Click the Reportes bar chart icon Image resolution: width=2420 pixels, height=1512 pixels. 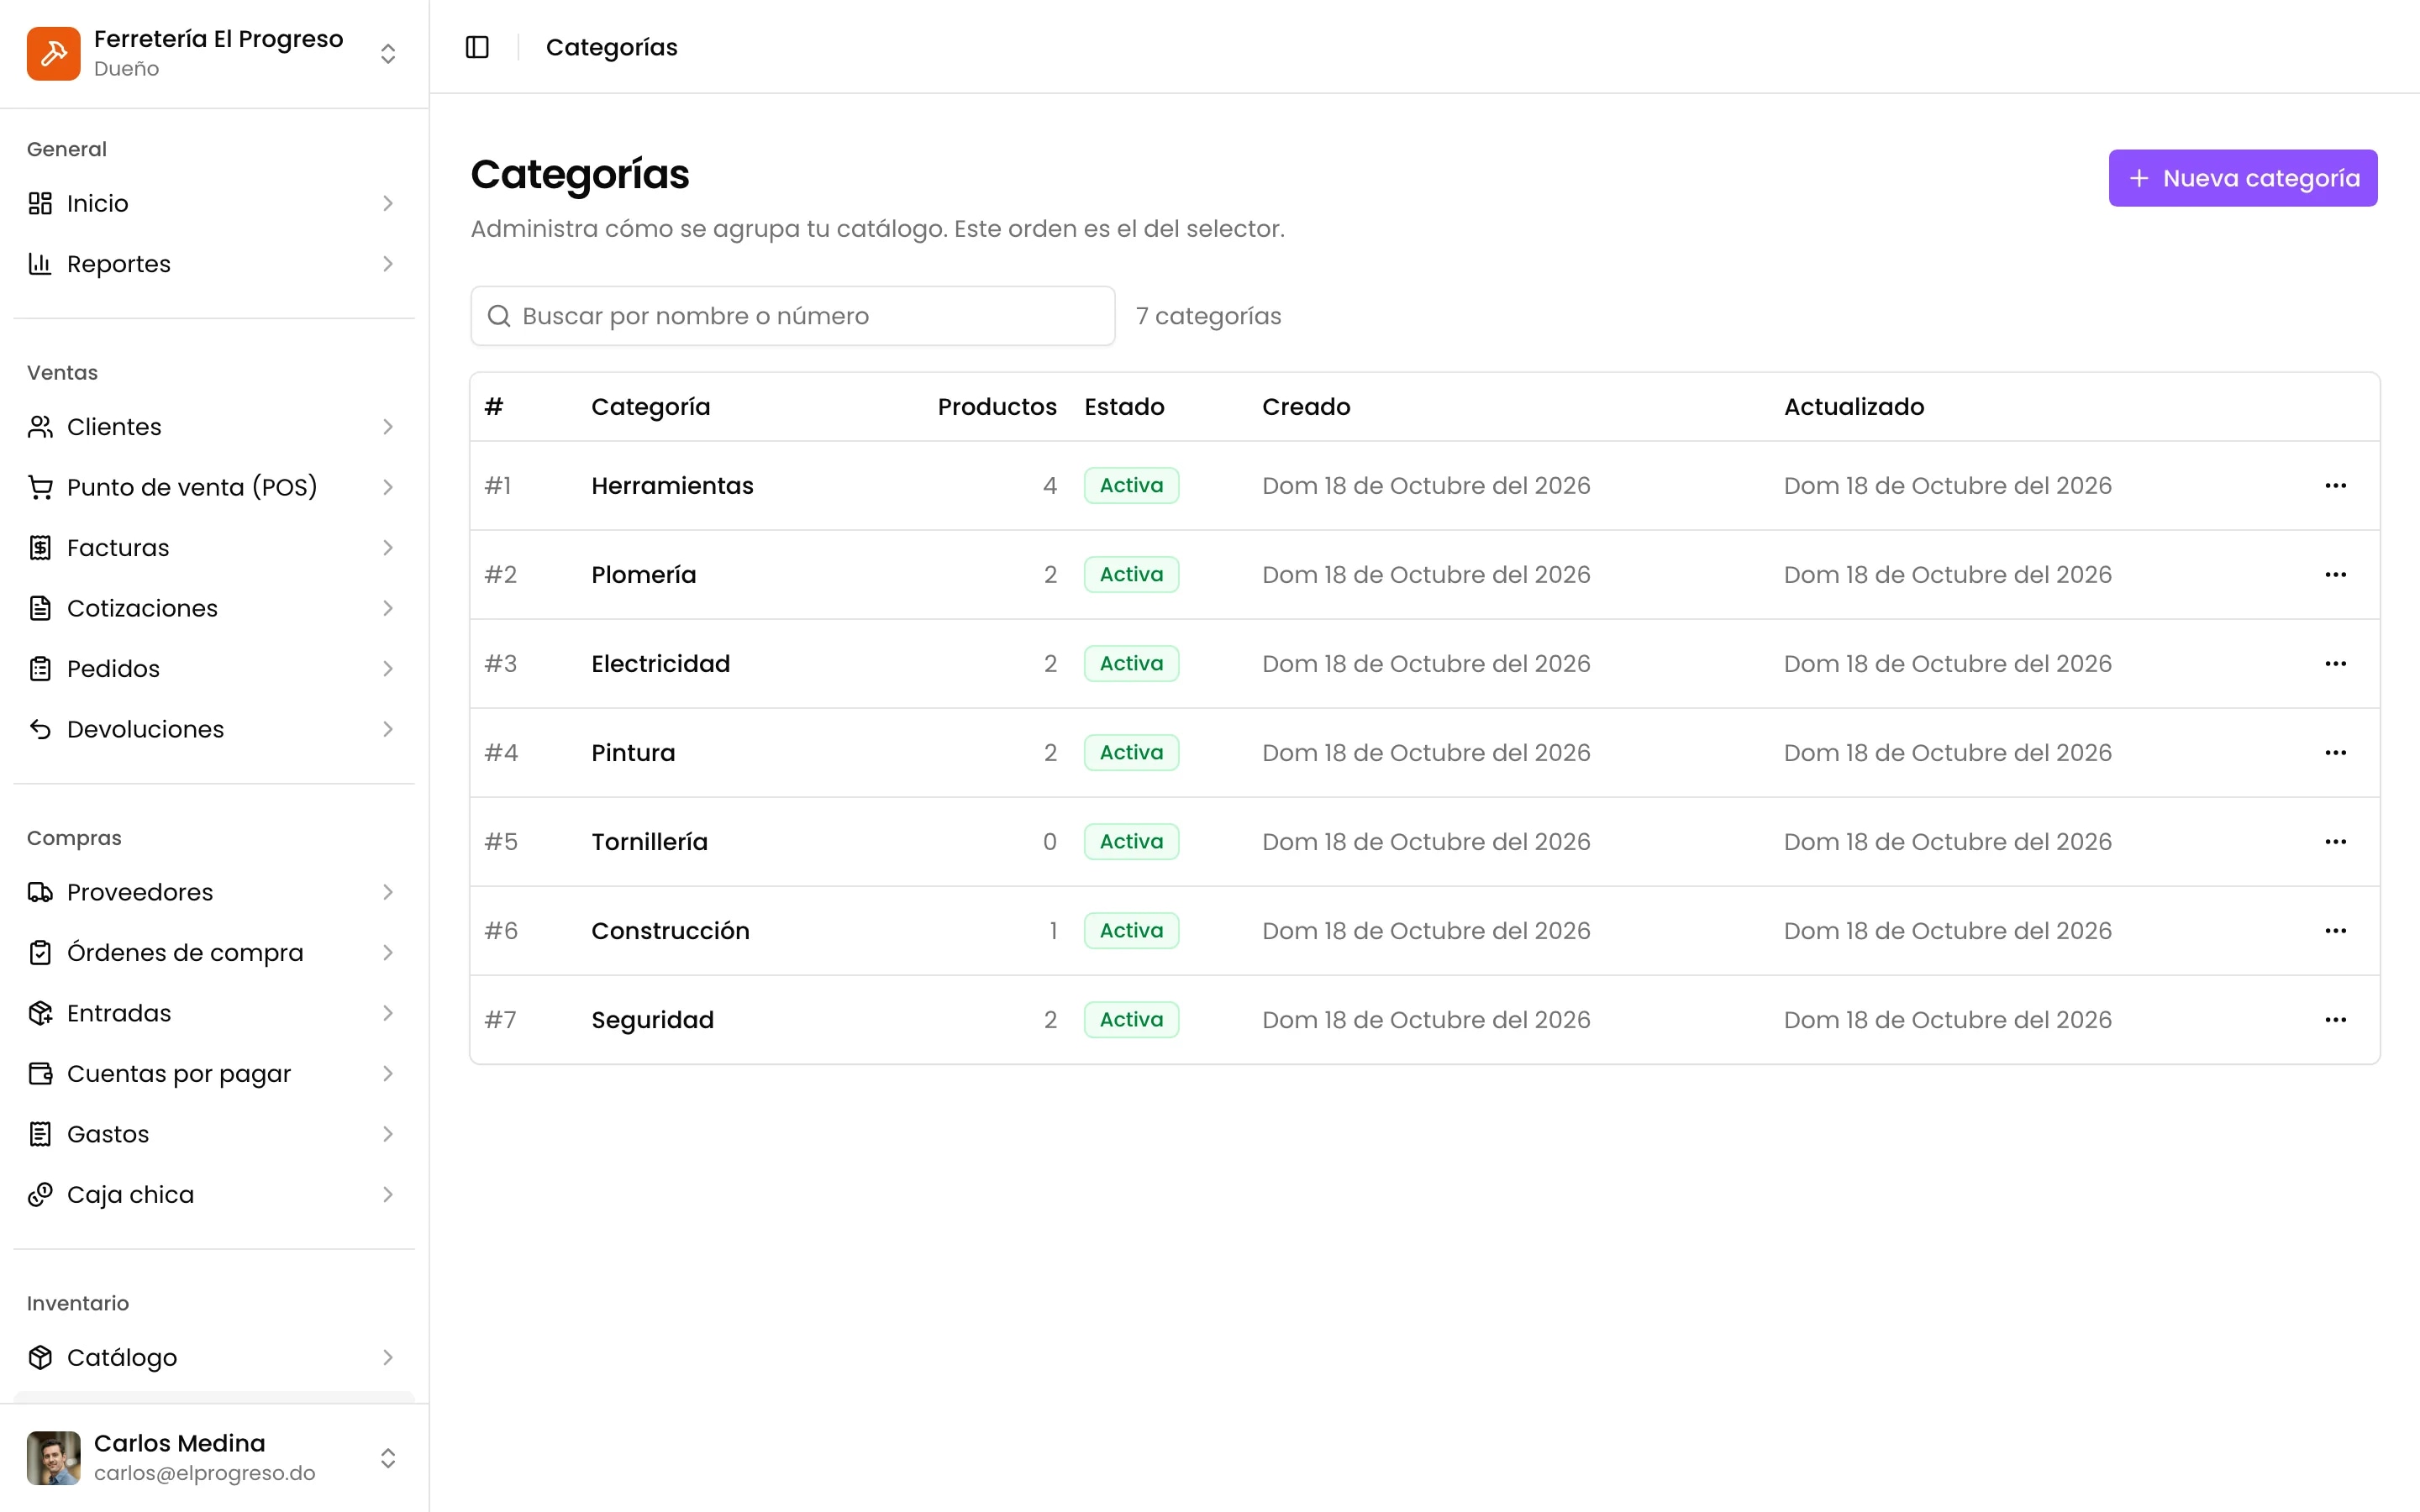pyautogui.click(x=40, y=264)
